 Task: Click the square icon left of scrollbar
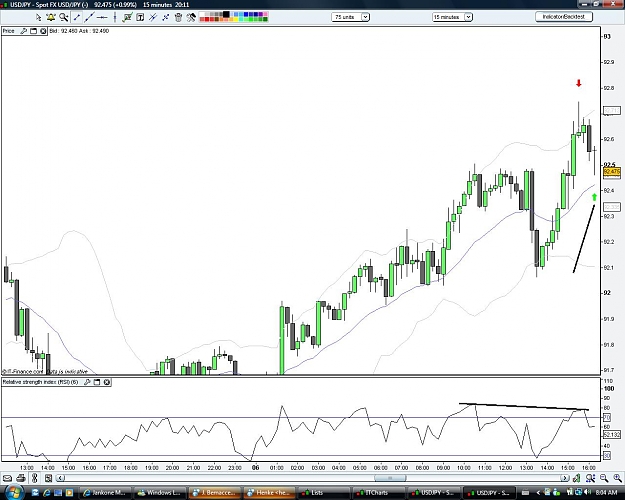pos(48,478)
